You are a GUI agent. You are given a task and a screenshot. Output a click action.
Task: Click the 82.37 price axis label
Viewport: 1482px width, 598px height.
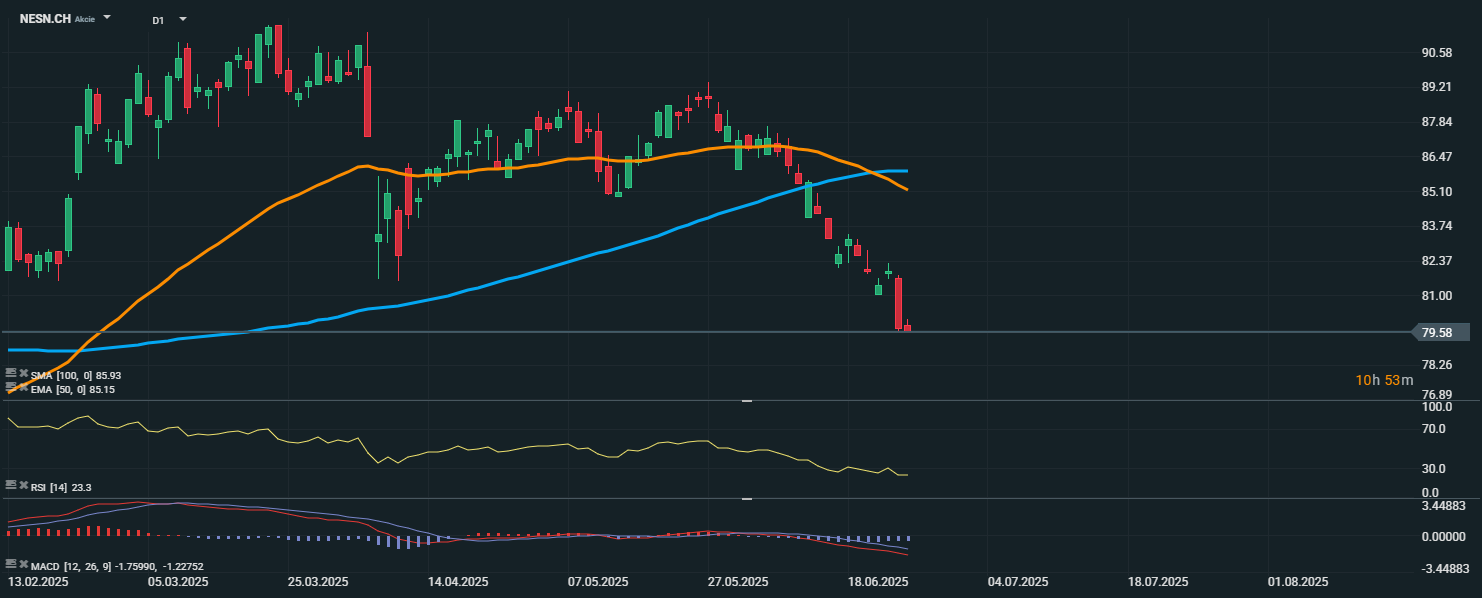1436,261
